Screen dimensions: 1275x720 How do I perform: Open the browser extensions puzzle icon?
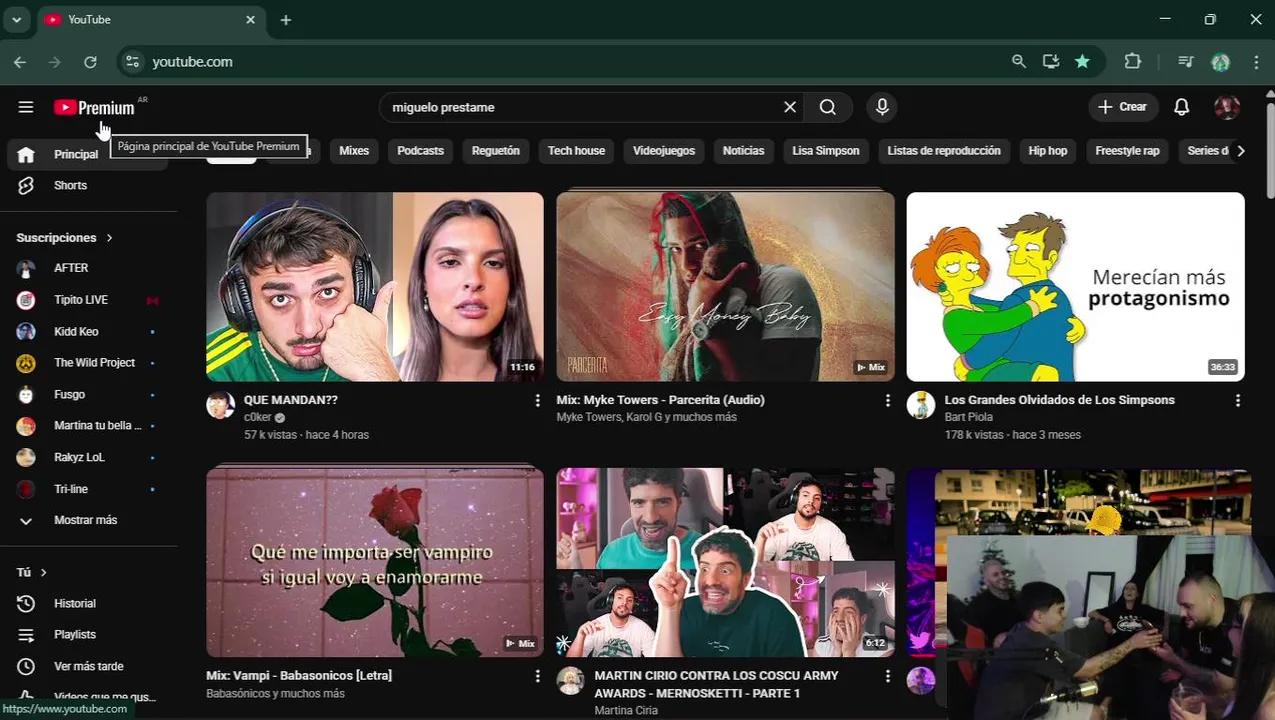coord(1133,62)
